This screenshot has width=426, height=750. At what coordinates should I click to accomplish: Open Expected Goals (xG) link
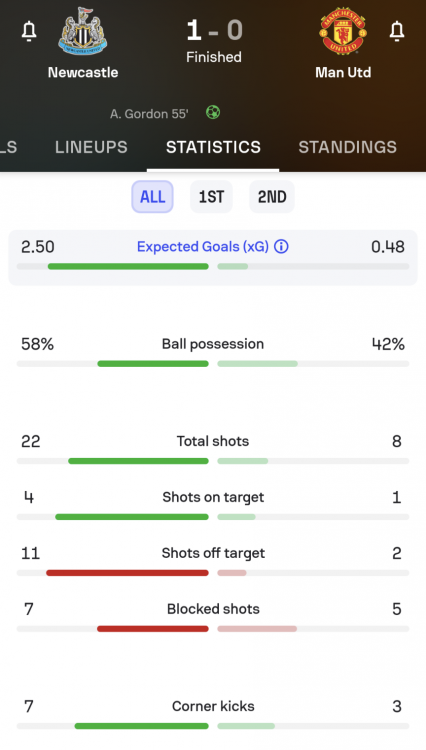tap(203, 247)
